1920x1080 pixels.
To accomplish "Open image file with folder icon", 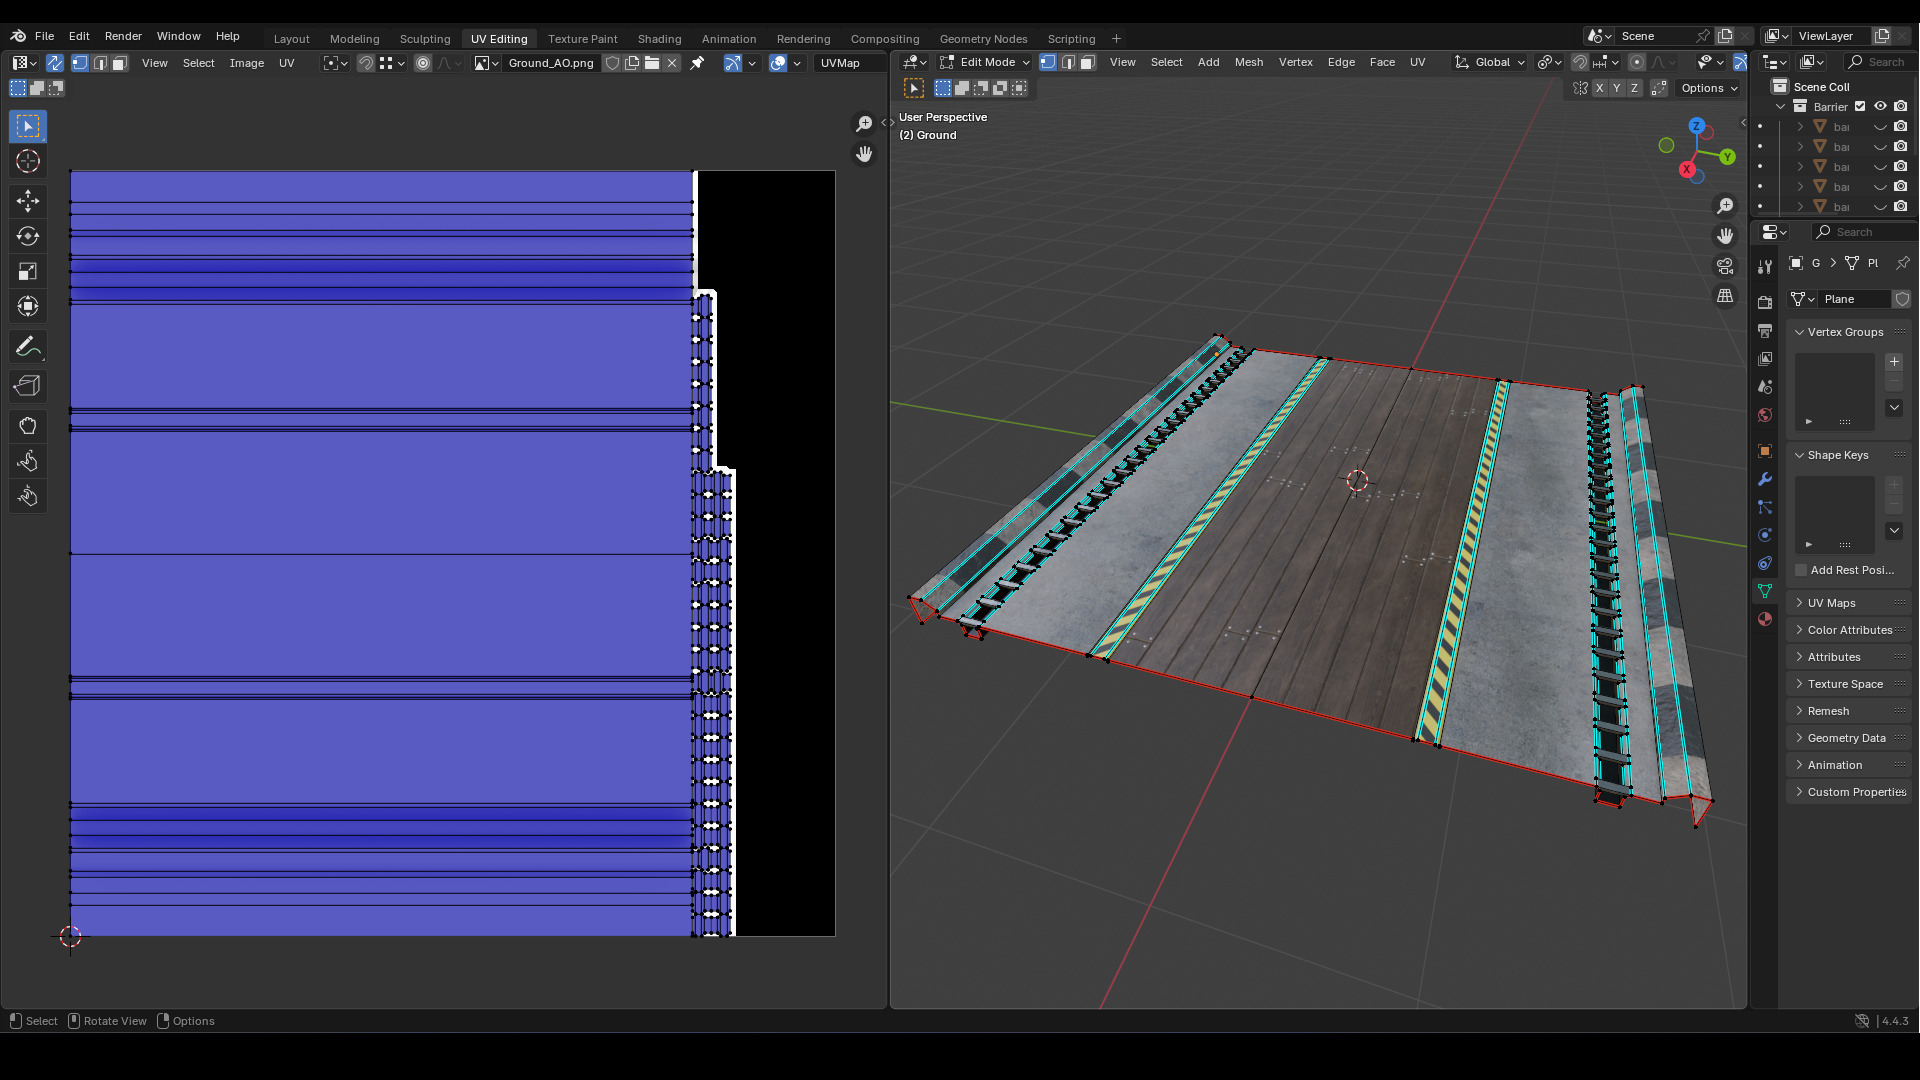I will click(x=652, y=63).
